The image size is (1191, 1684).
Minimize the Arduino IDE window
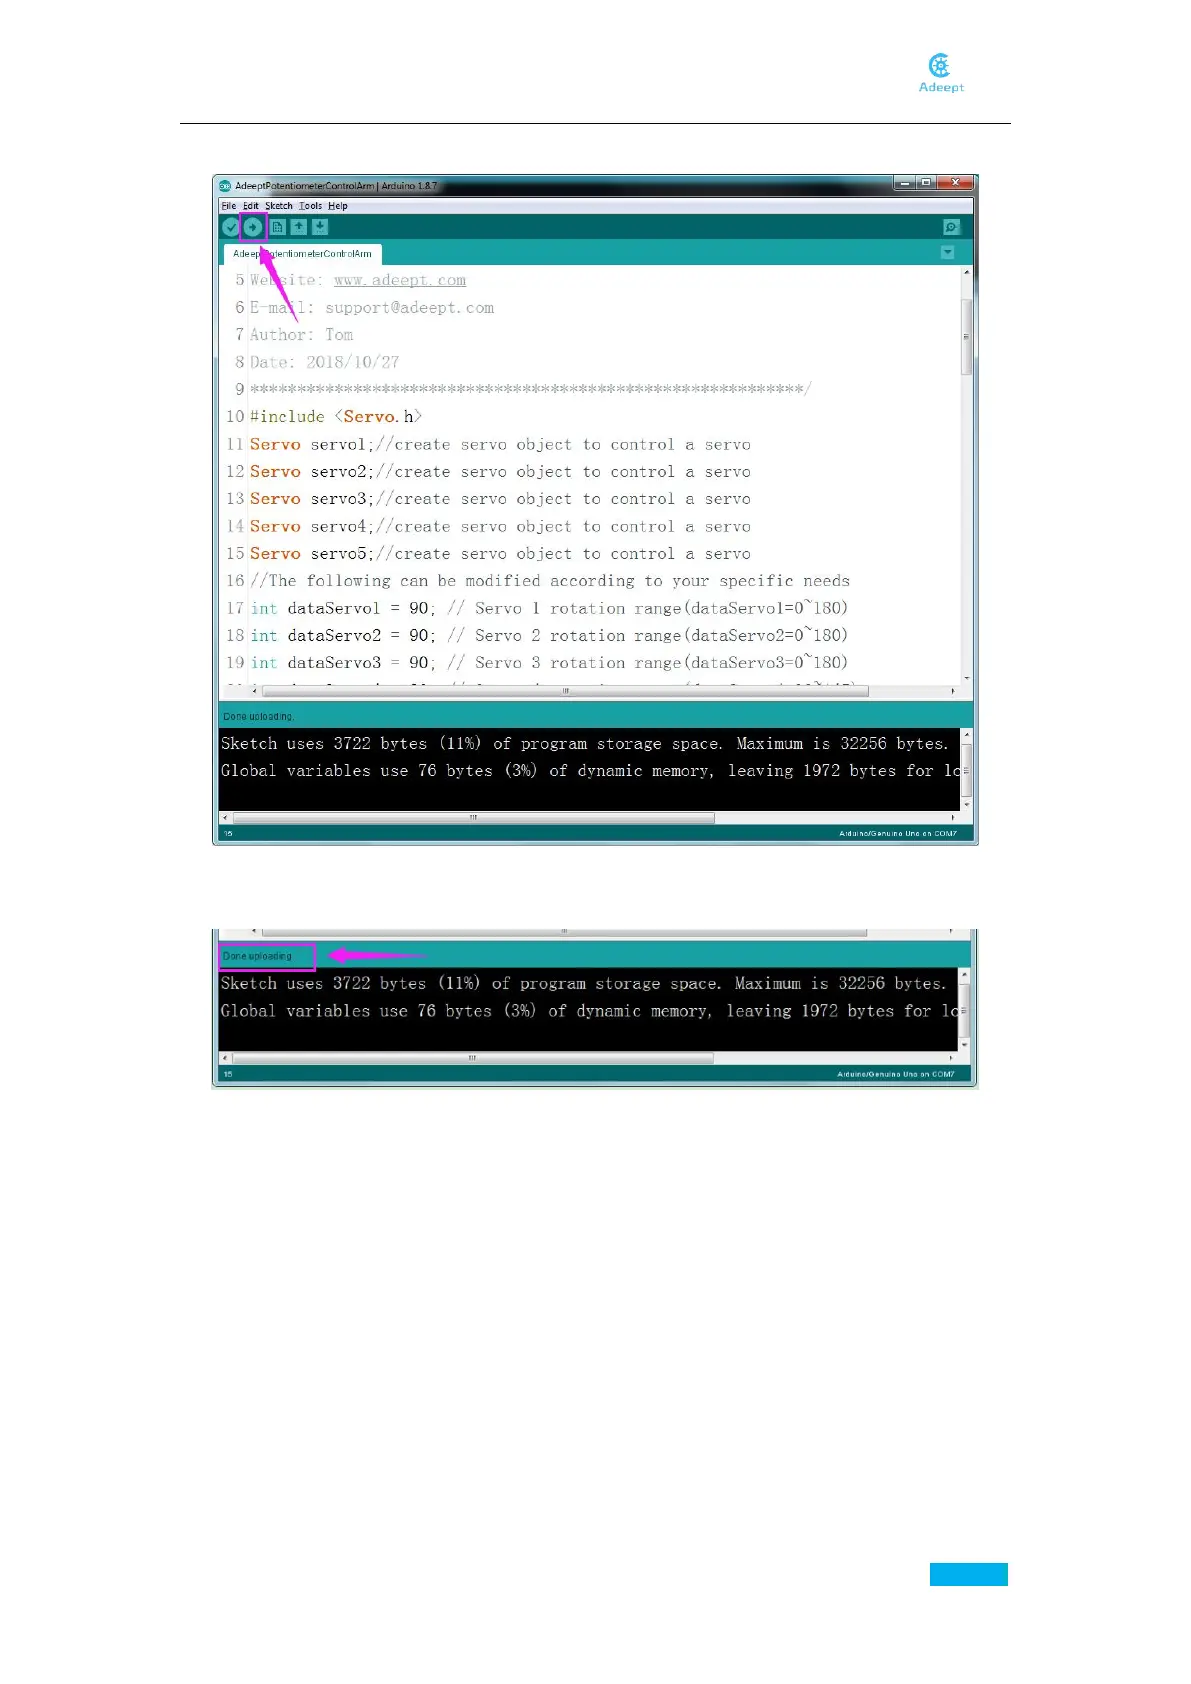[x=904, y=183]
